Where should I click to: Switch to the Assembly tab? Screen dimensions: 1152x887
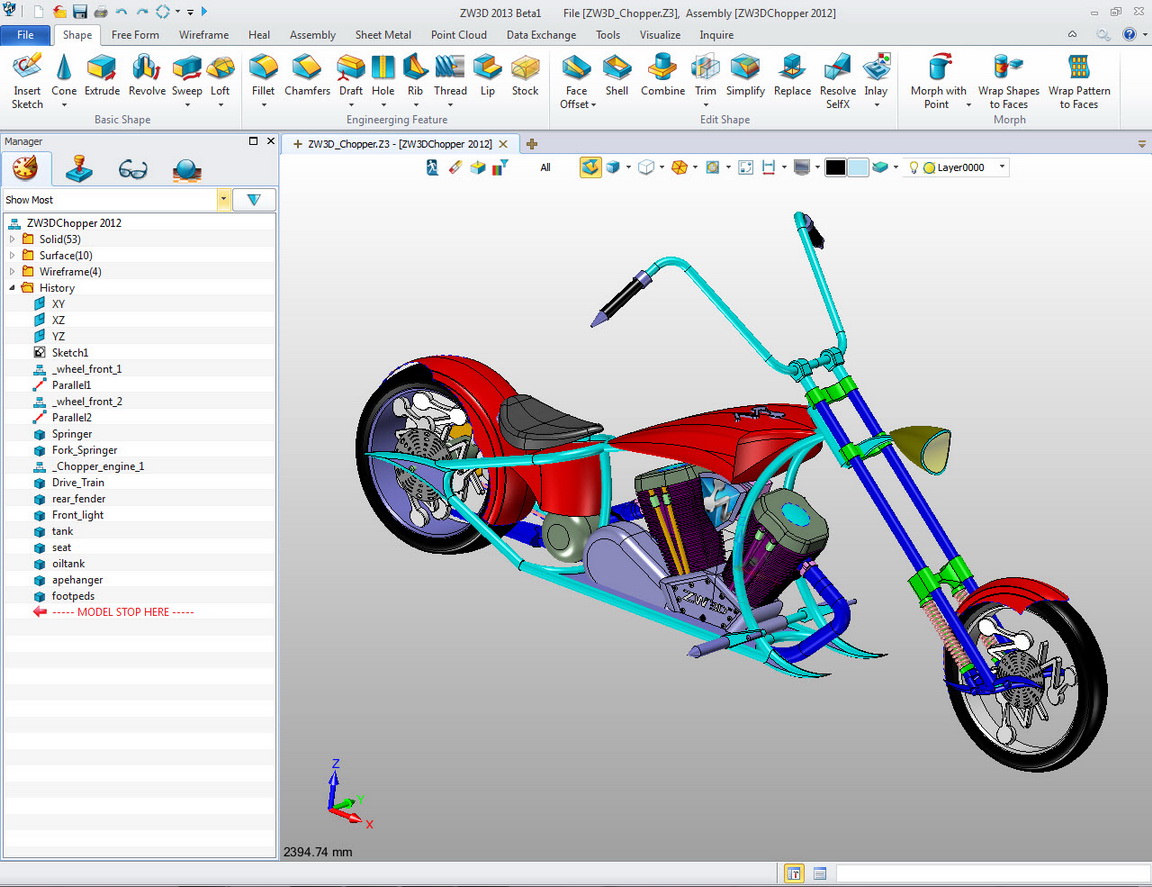point(312,35)
